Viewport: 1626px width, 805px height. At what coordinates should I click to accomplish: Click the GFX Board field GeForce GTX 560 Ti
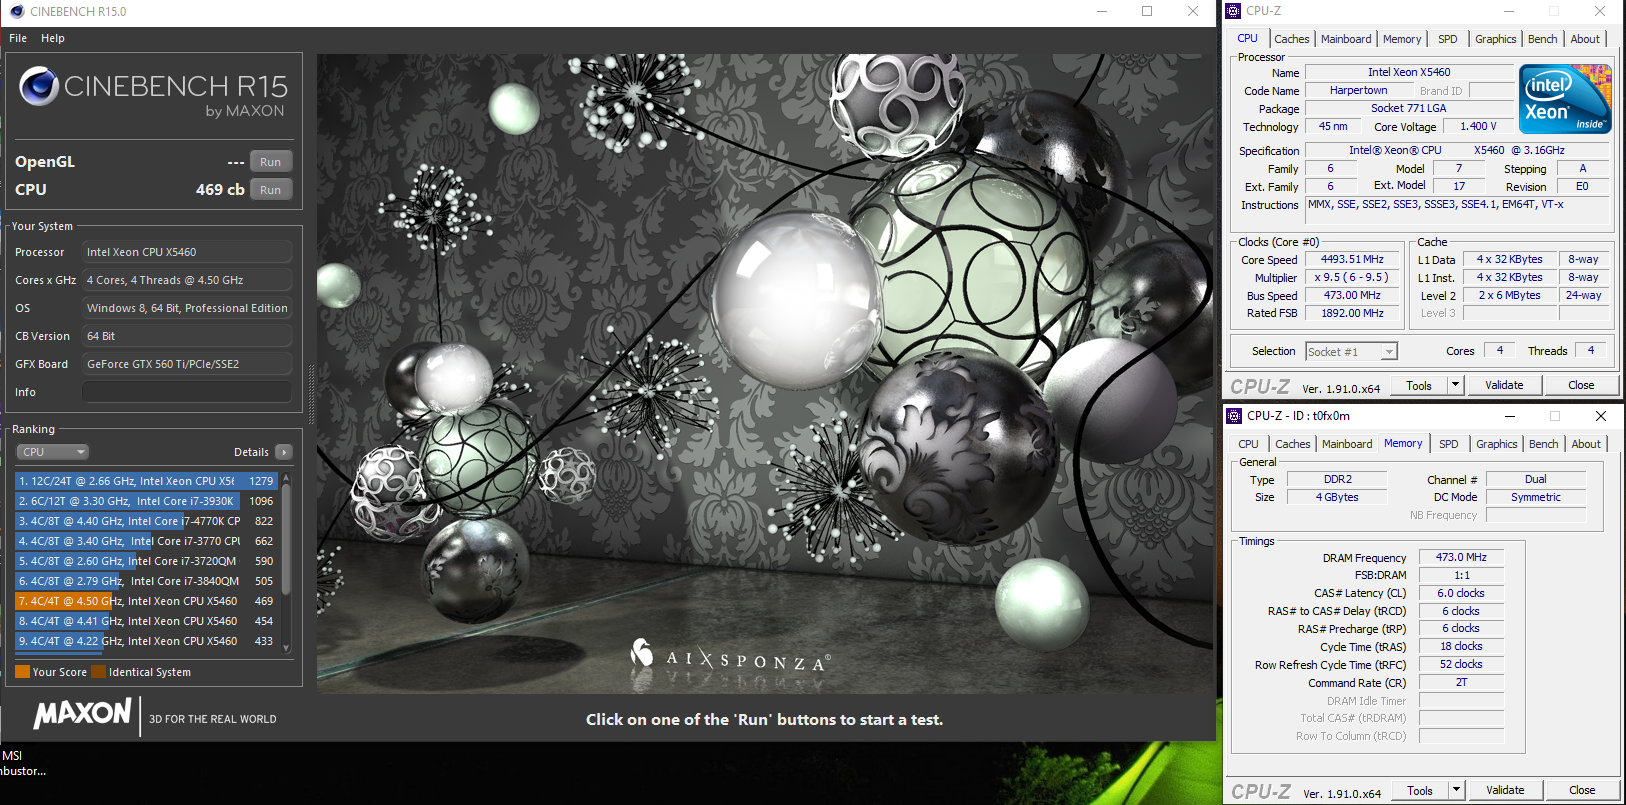(187, 364)
